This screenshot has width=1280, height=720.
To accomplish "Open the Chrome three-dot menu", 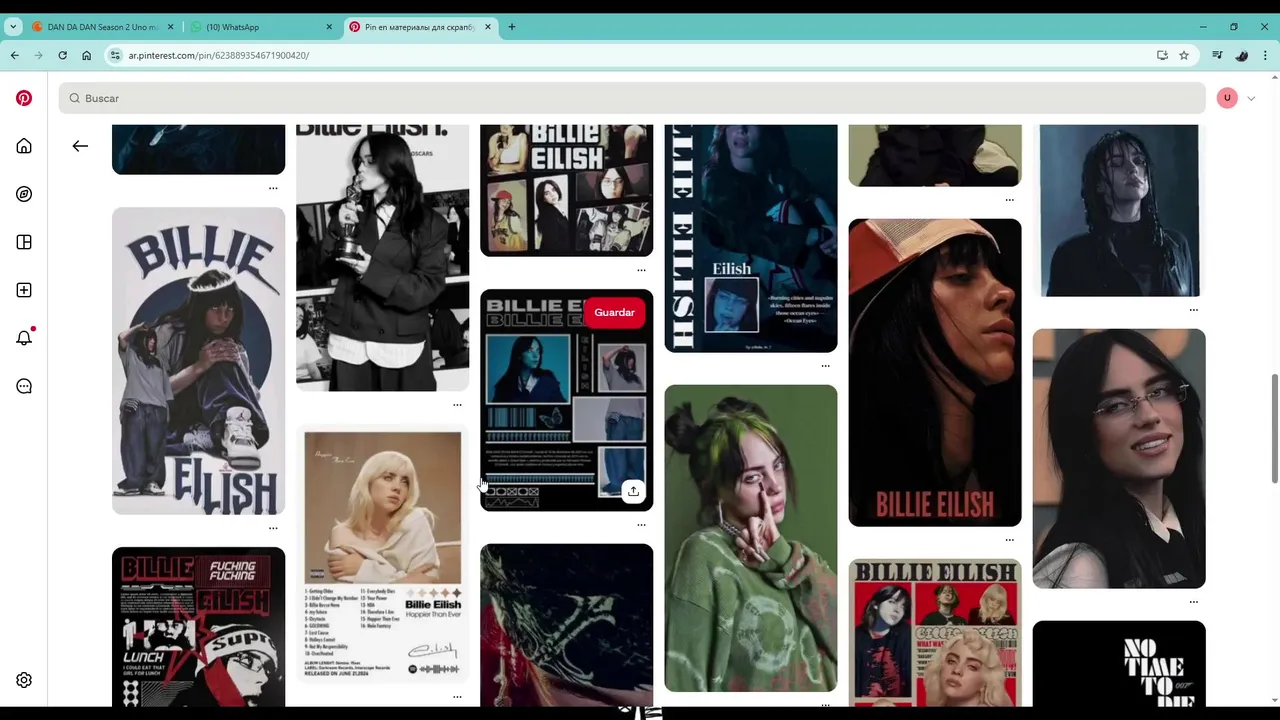I will click(1265, 55).
